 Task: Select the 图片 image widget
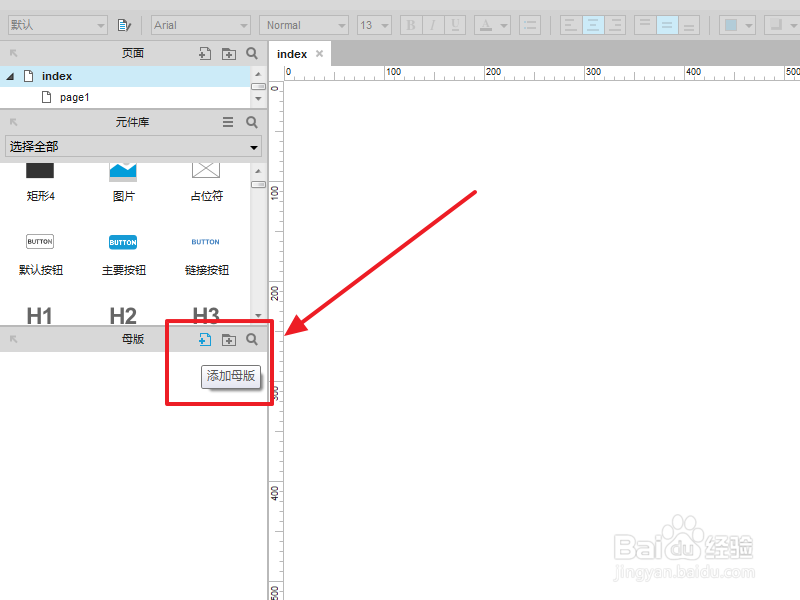[x=123, y=183]
